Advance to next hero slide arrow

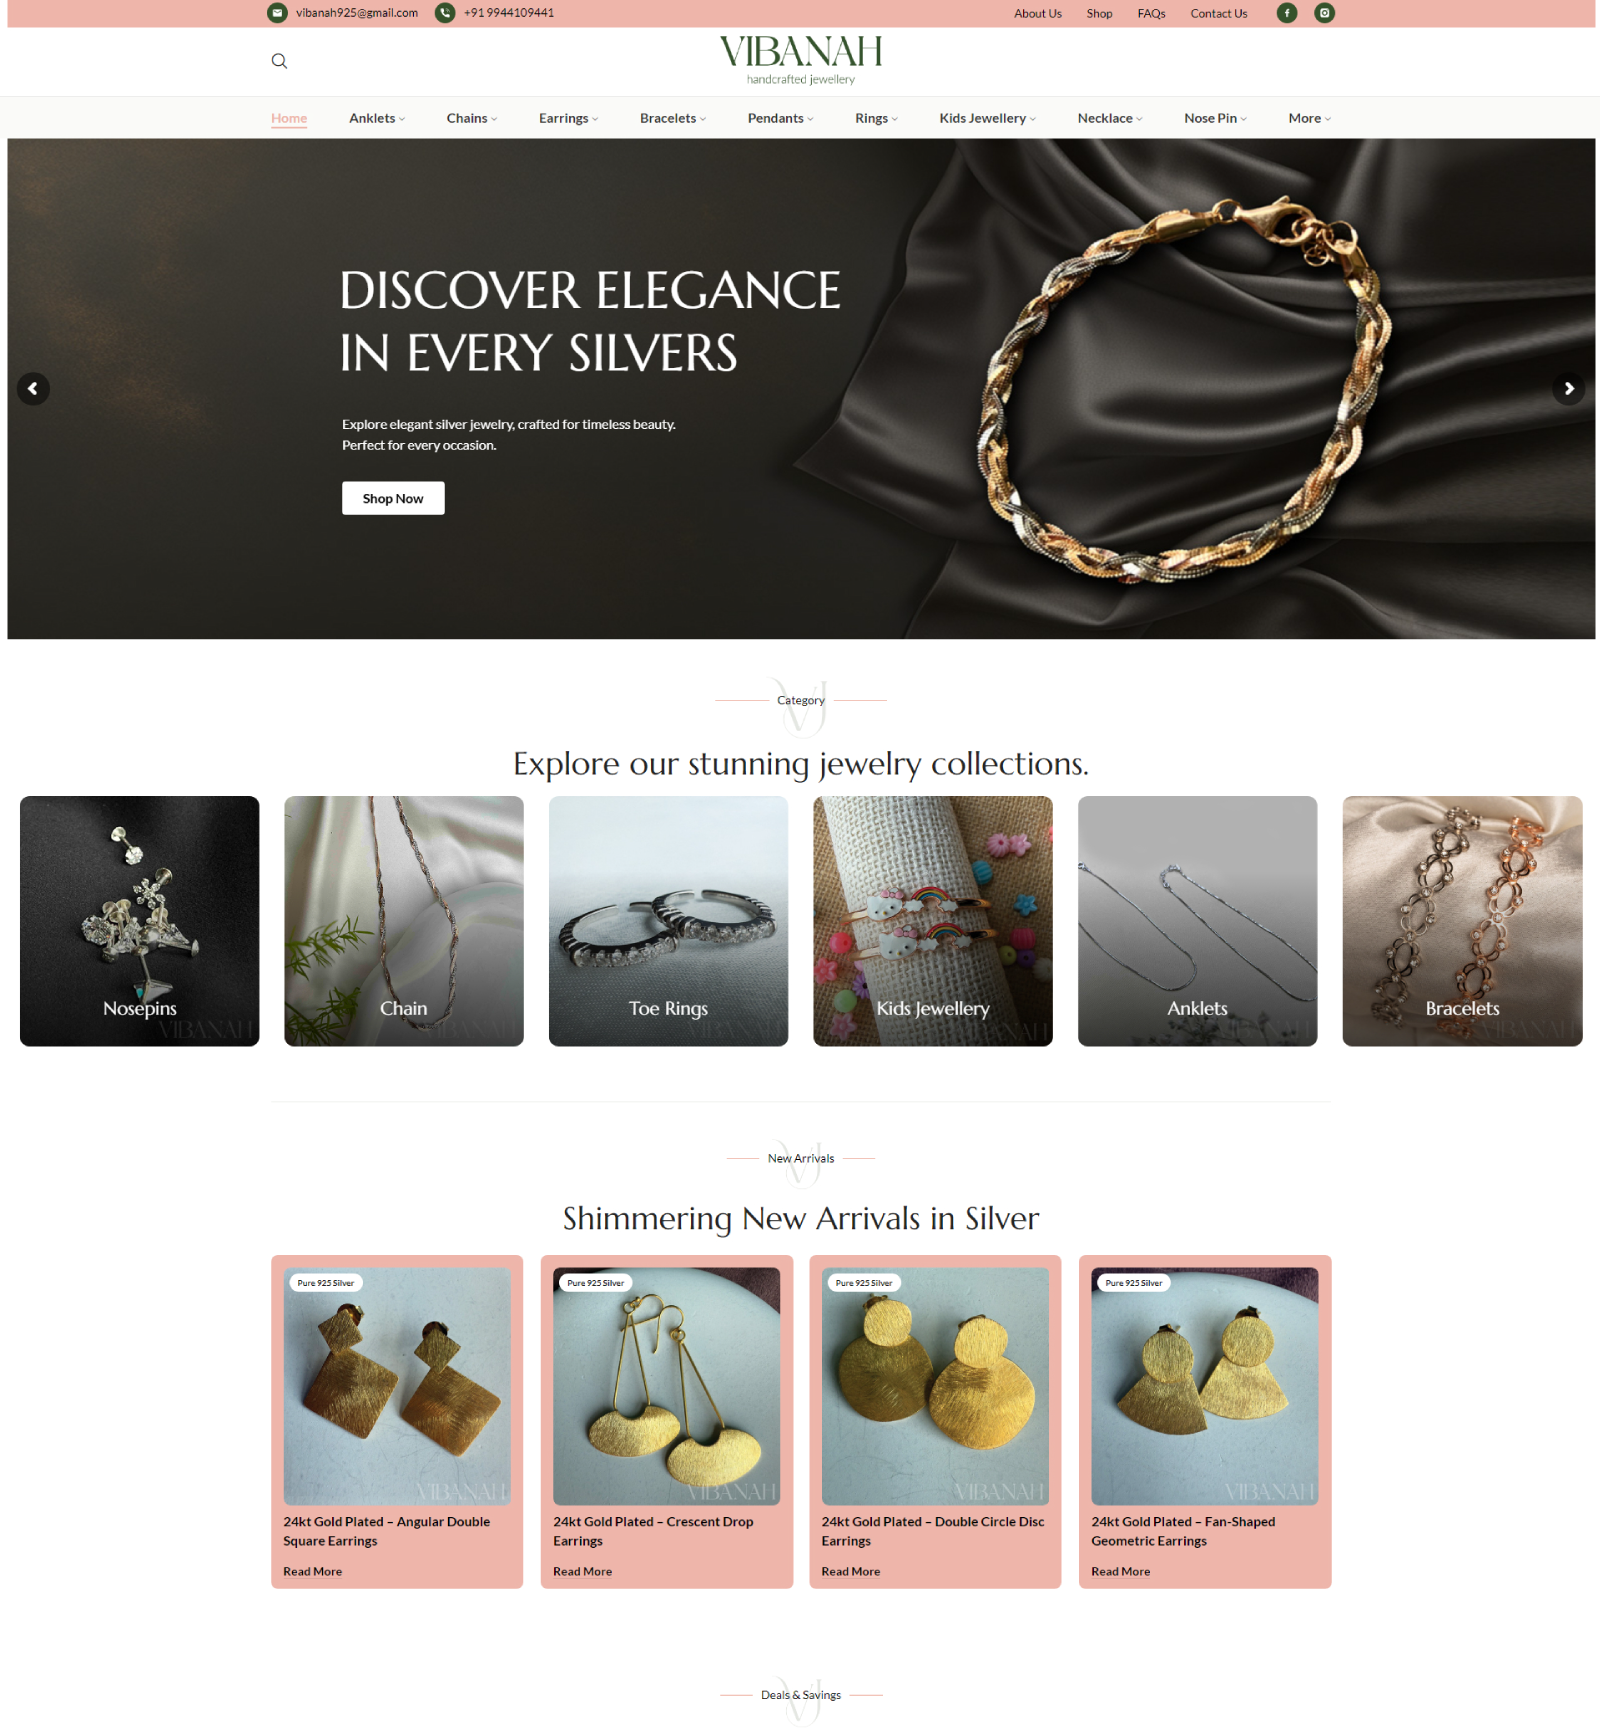tap(1568, 388)
